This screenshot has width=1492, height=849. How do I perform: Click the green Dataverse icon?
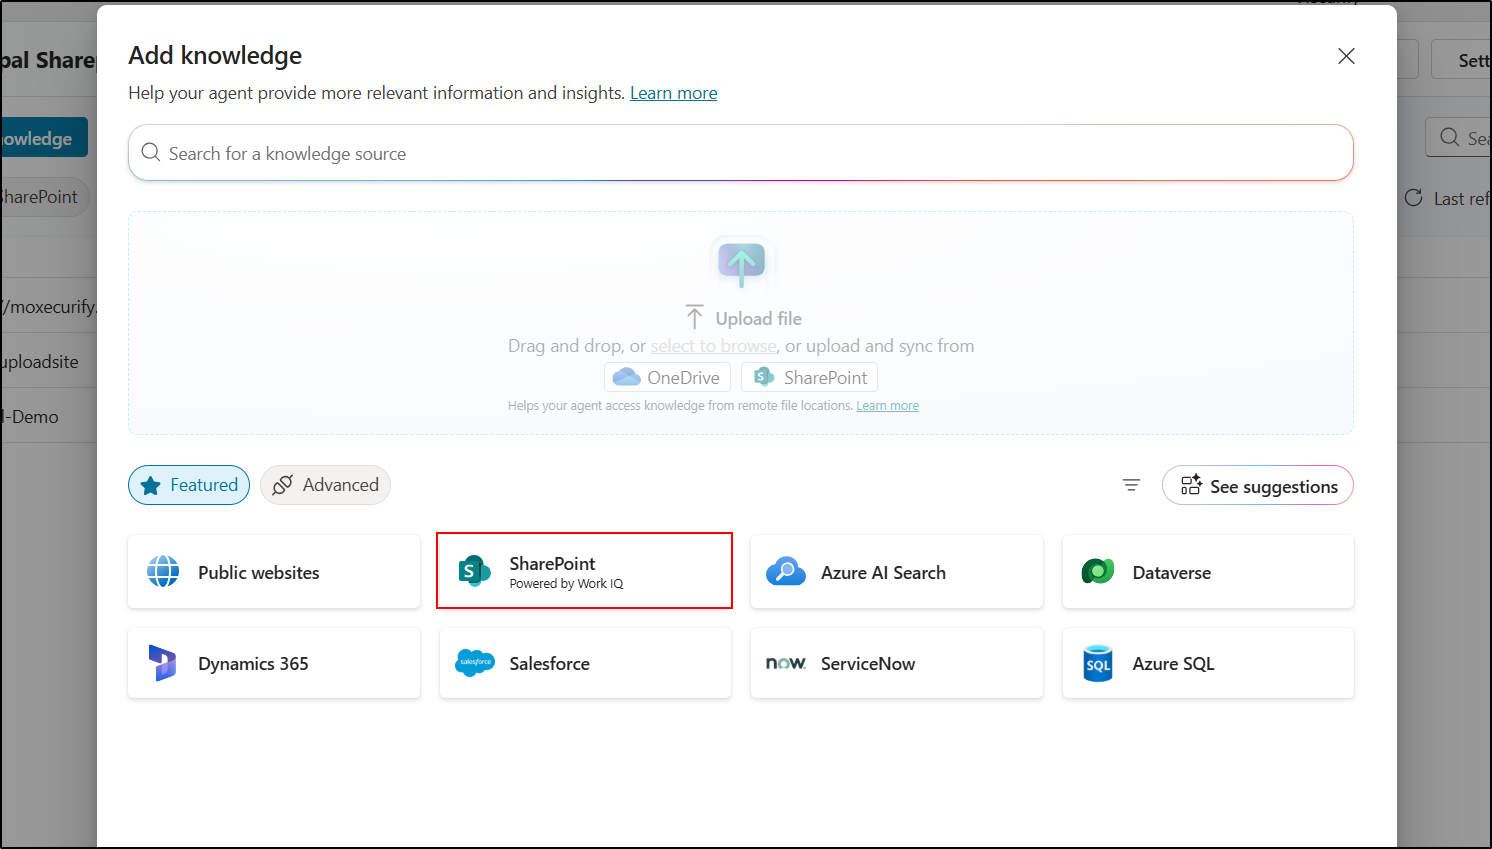coord(1098,572)
